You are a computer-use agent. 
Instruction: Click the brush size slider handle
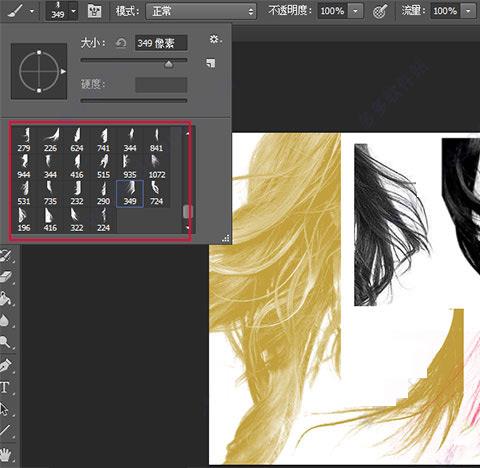(169, 64)
